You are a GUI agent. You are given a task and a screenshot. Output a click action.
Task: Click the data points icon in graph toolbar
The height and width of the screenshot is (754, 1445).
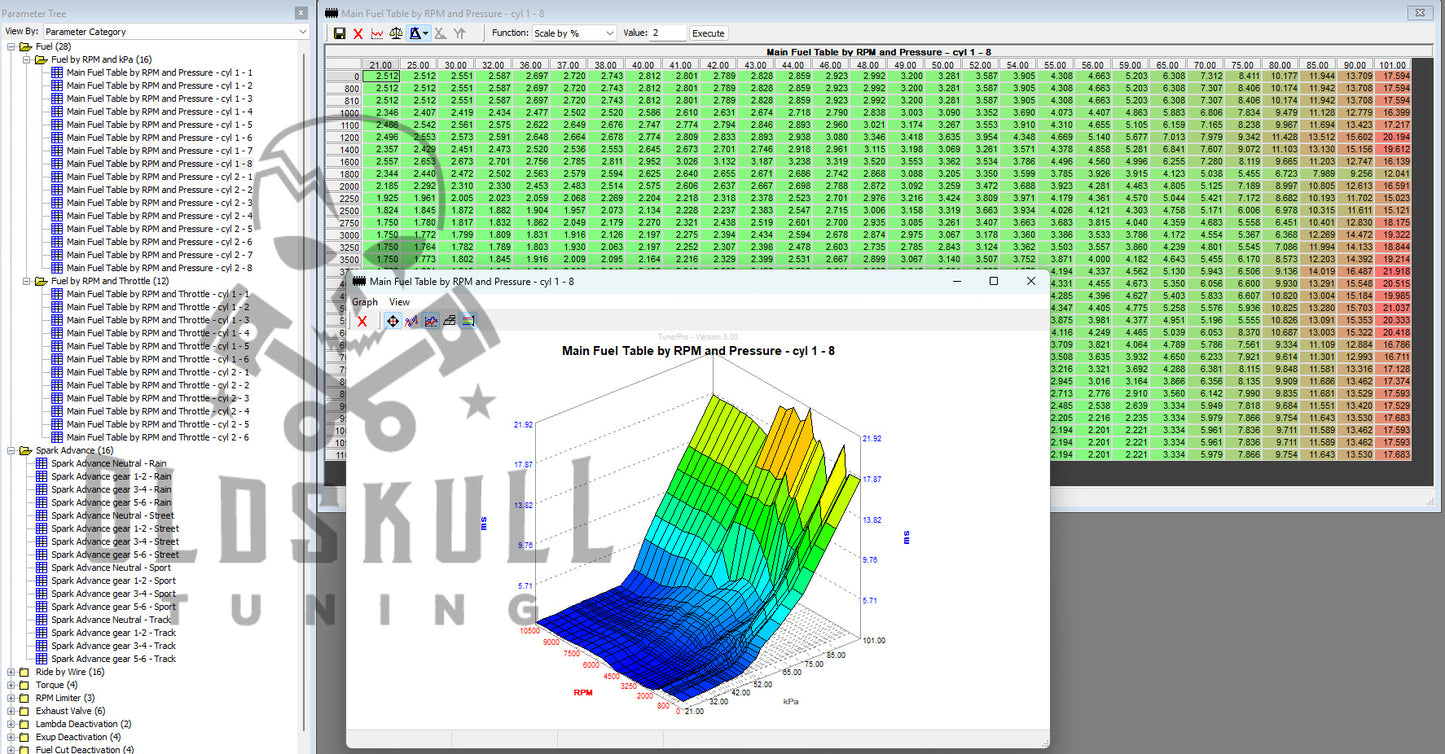point(411,321)
